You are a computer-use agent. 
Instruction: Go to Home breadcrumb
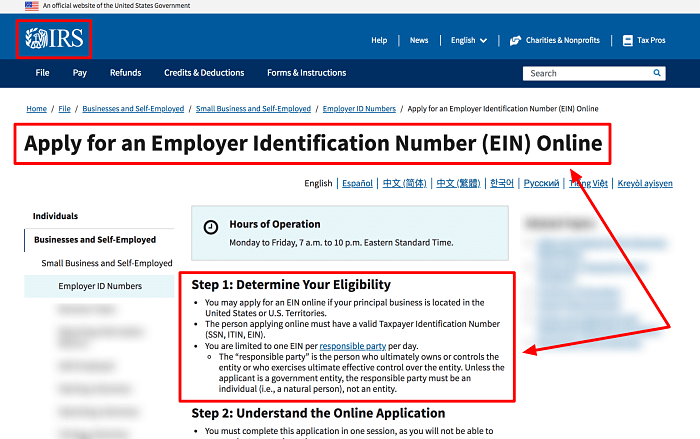click(37, 109)
